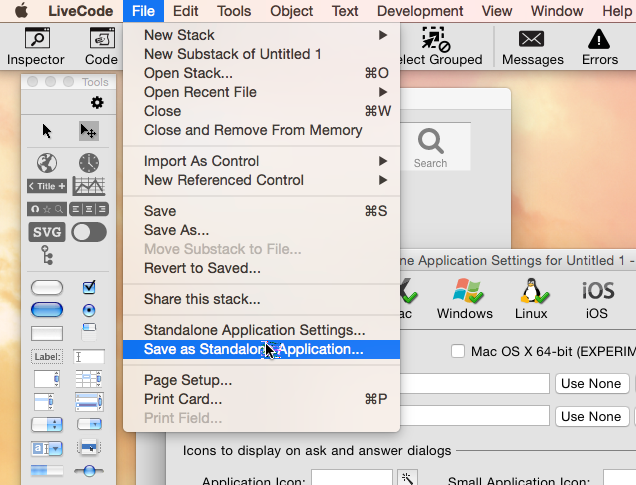This screenshot has width=636, height=485.
Task: Select the pulldown menu control
Action: point(89,425)
